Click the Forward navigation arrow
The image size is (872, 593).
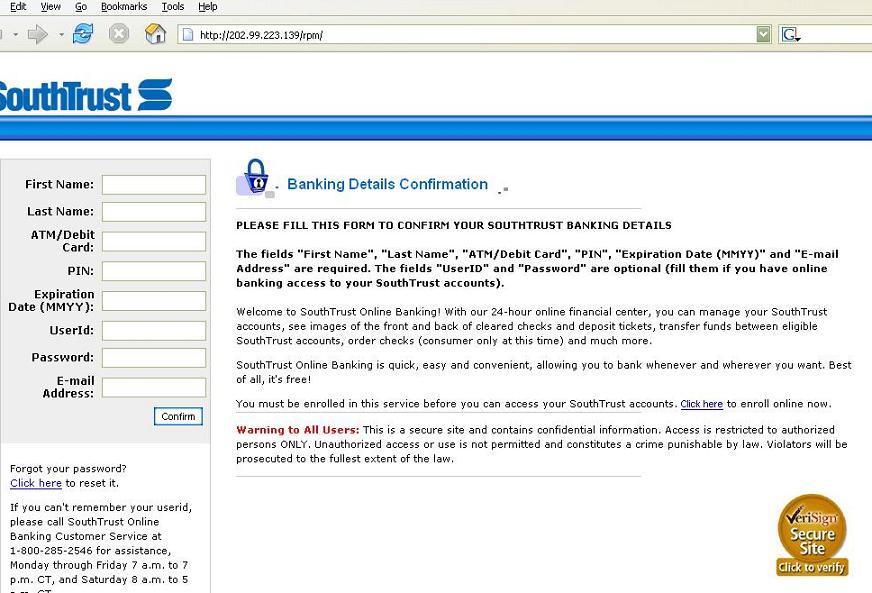(38, 35)
